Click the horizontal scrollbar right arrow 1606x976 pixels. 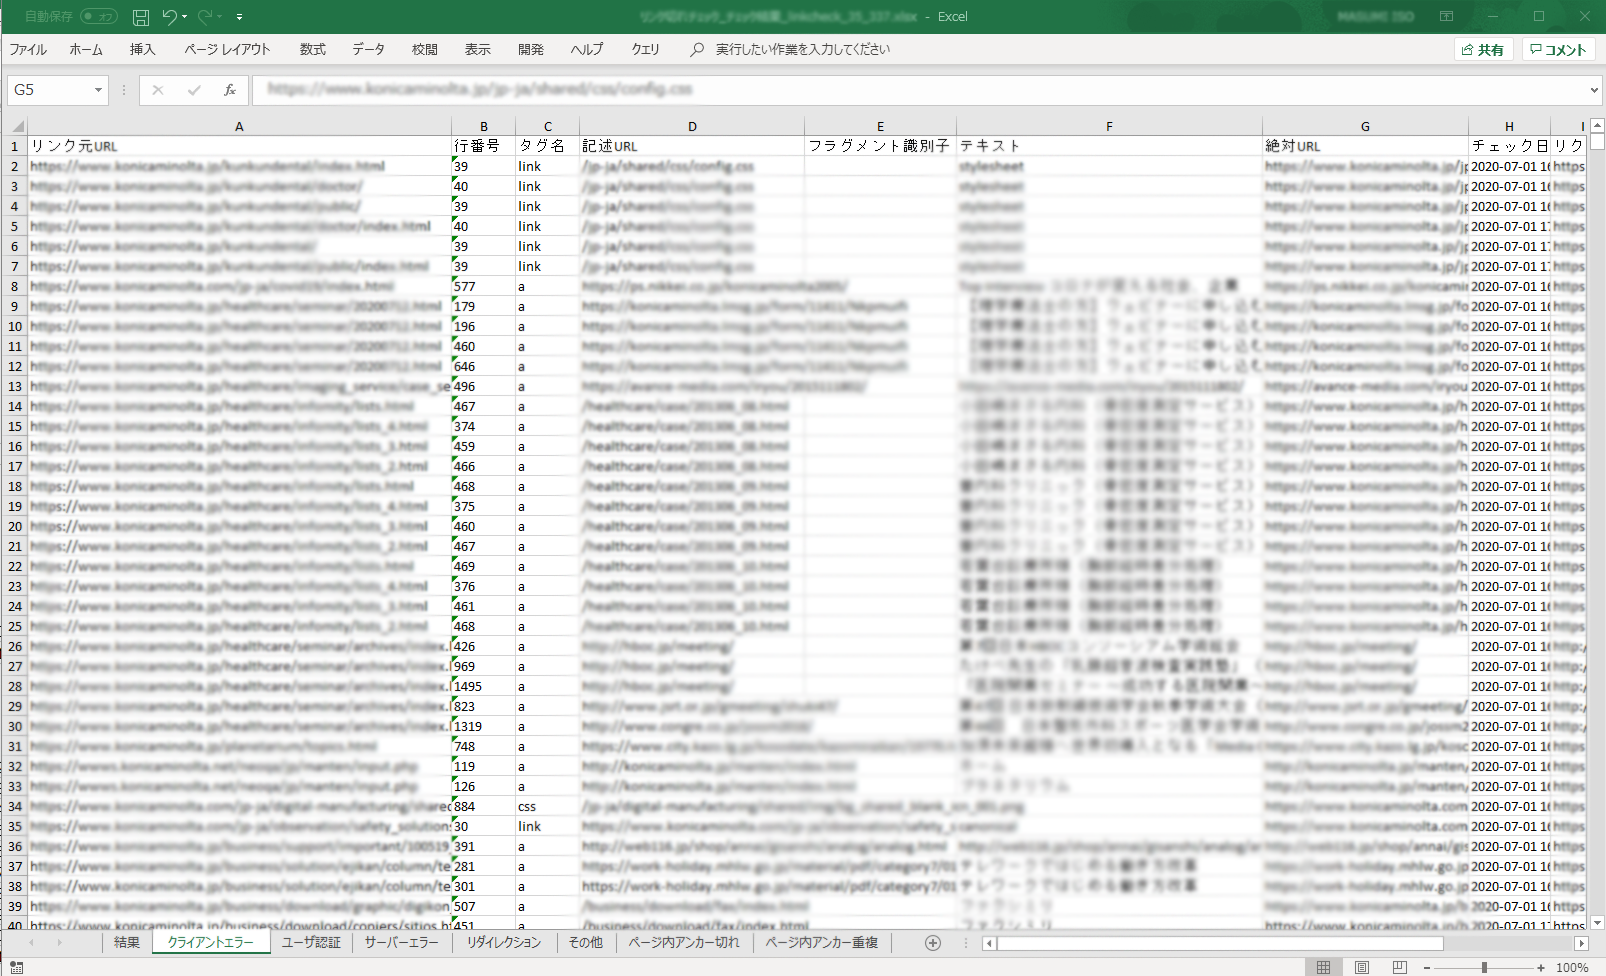[x=1581, y=943]
